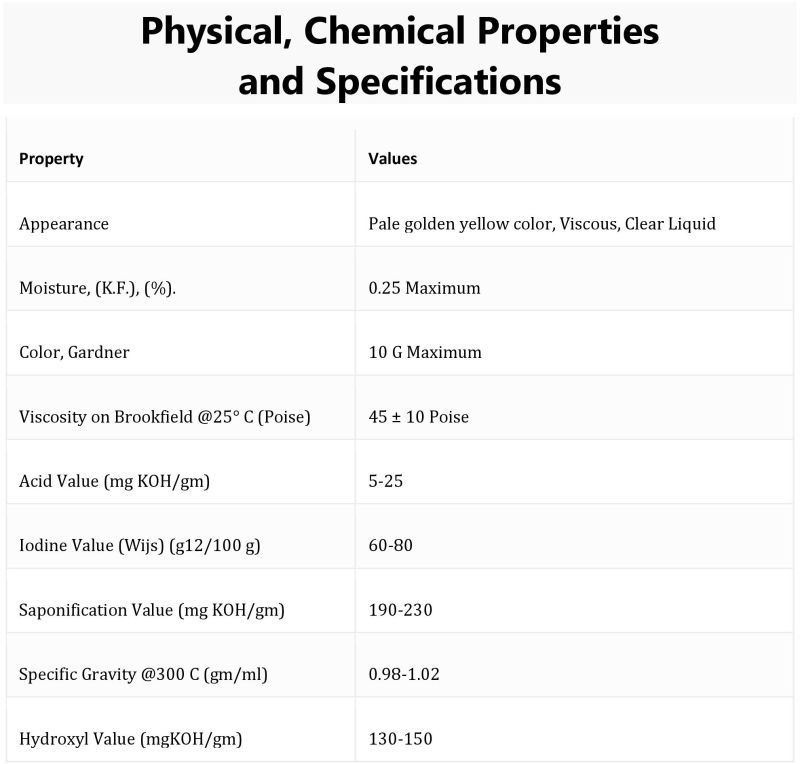Select the Iodine Value (Wijs) row label
Screen dimensions: 800x764
140,546
